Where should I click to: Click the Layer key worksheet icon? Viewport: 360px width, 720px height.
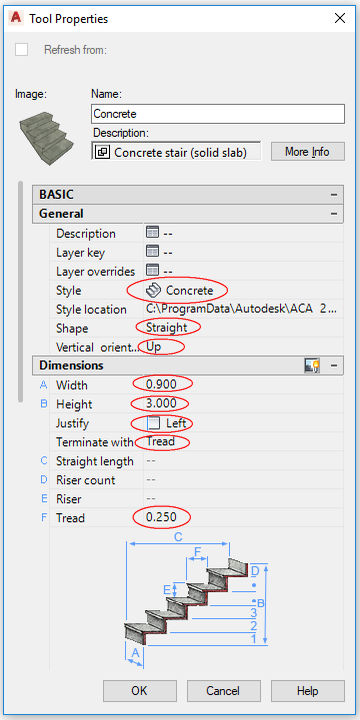point(152,252)
